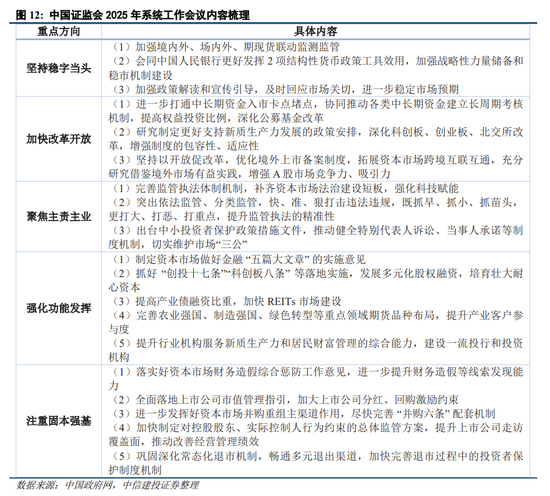Click the line containing "深化公募基金改革"
The image size is (550, 496).
pos(216,118)
